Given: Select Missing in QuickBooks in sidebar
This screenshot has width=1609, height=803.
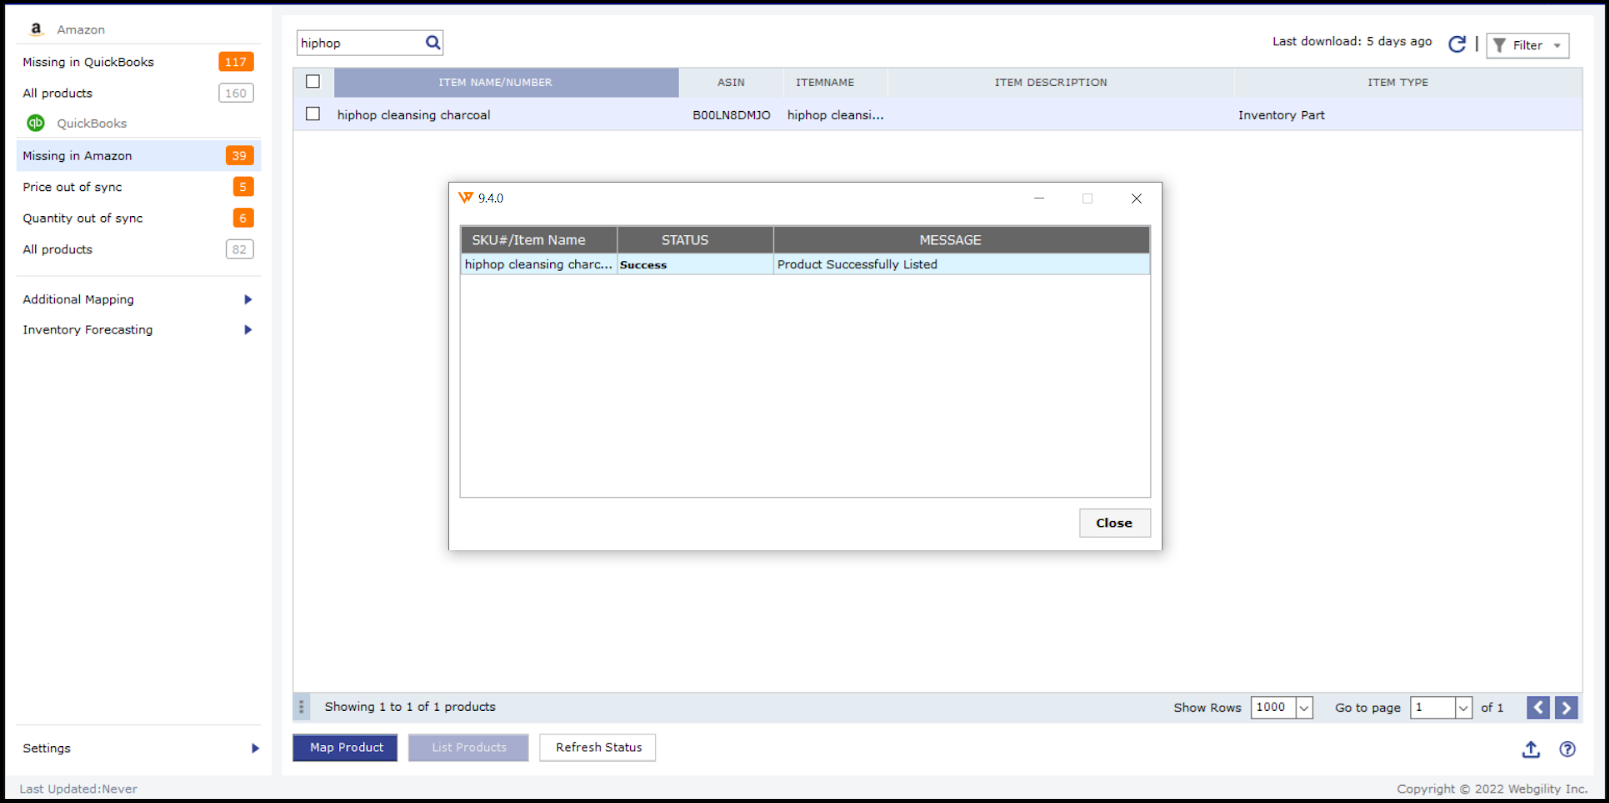Looking at the screenshot, I should (x=88, y=62).
